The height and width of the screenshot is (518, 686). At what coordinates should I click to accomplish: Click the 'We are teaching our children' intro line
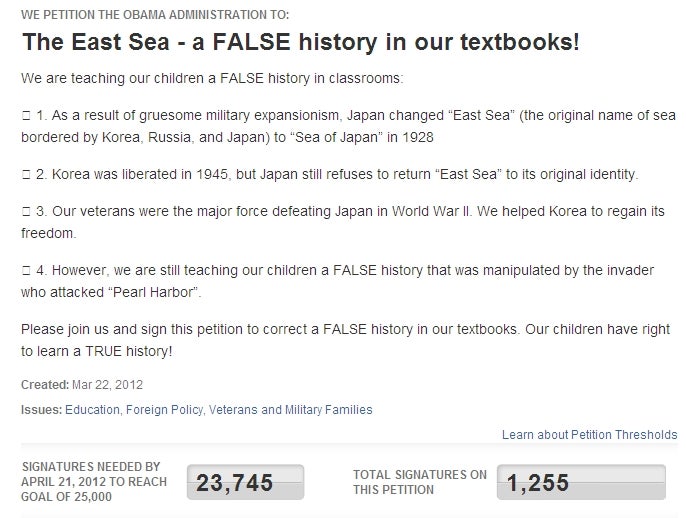pos(212,78)
